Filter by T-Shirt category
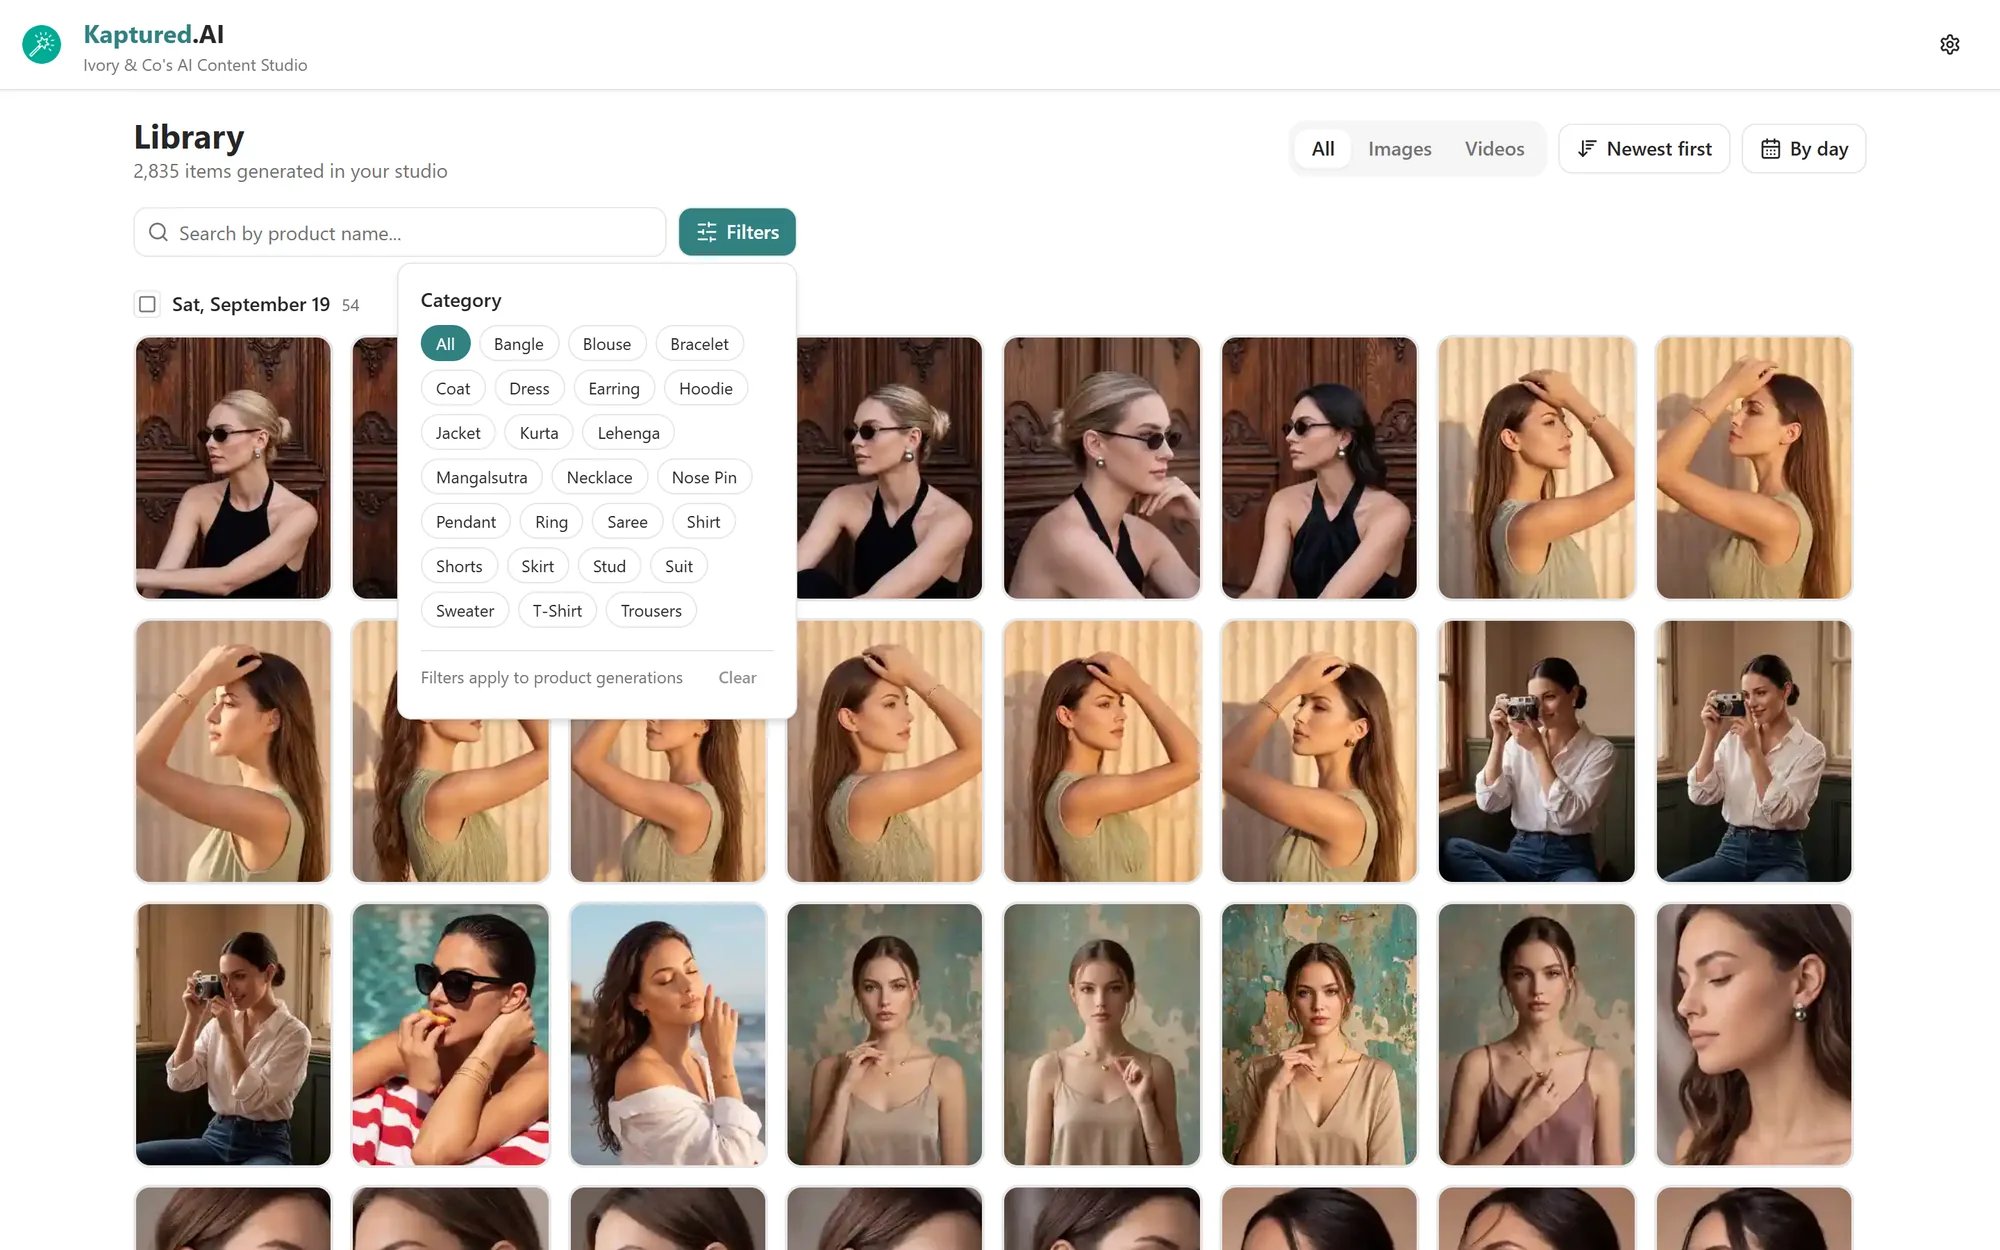The image size is (2000, 1250). pyautogui.click(x=557, y=611)
